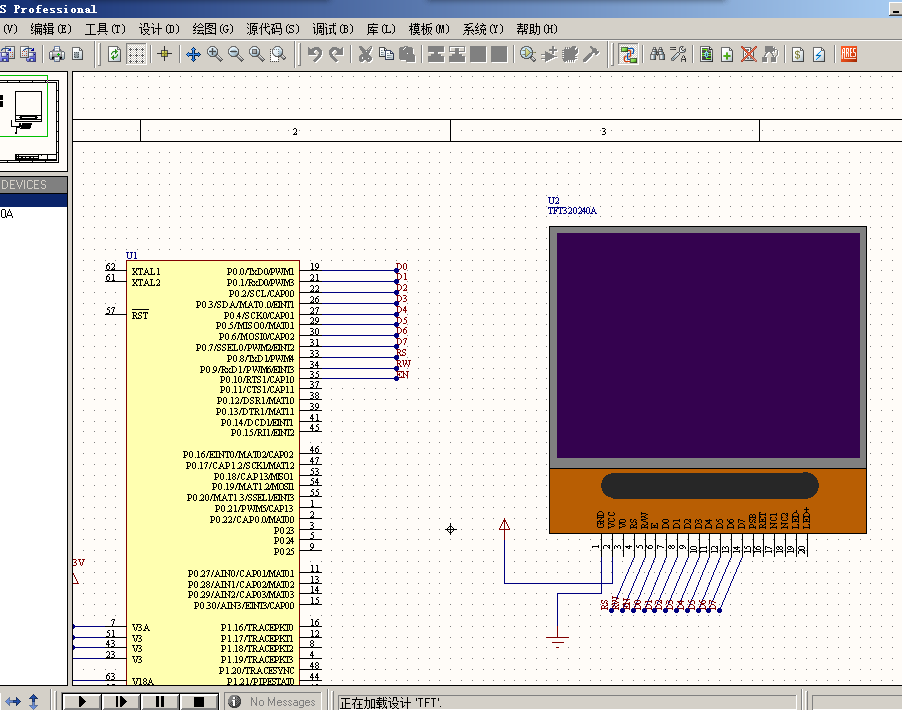Click the Block Delete icon
Screen dimensions: 902x710
click(499, 54)
